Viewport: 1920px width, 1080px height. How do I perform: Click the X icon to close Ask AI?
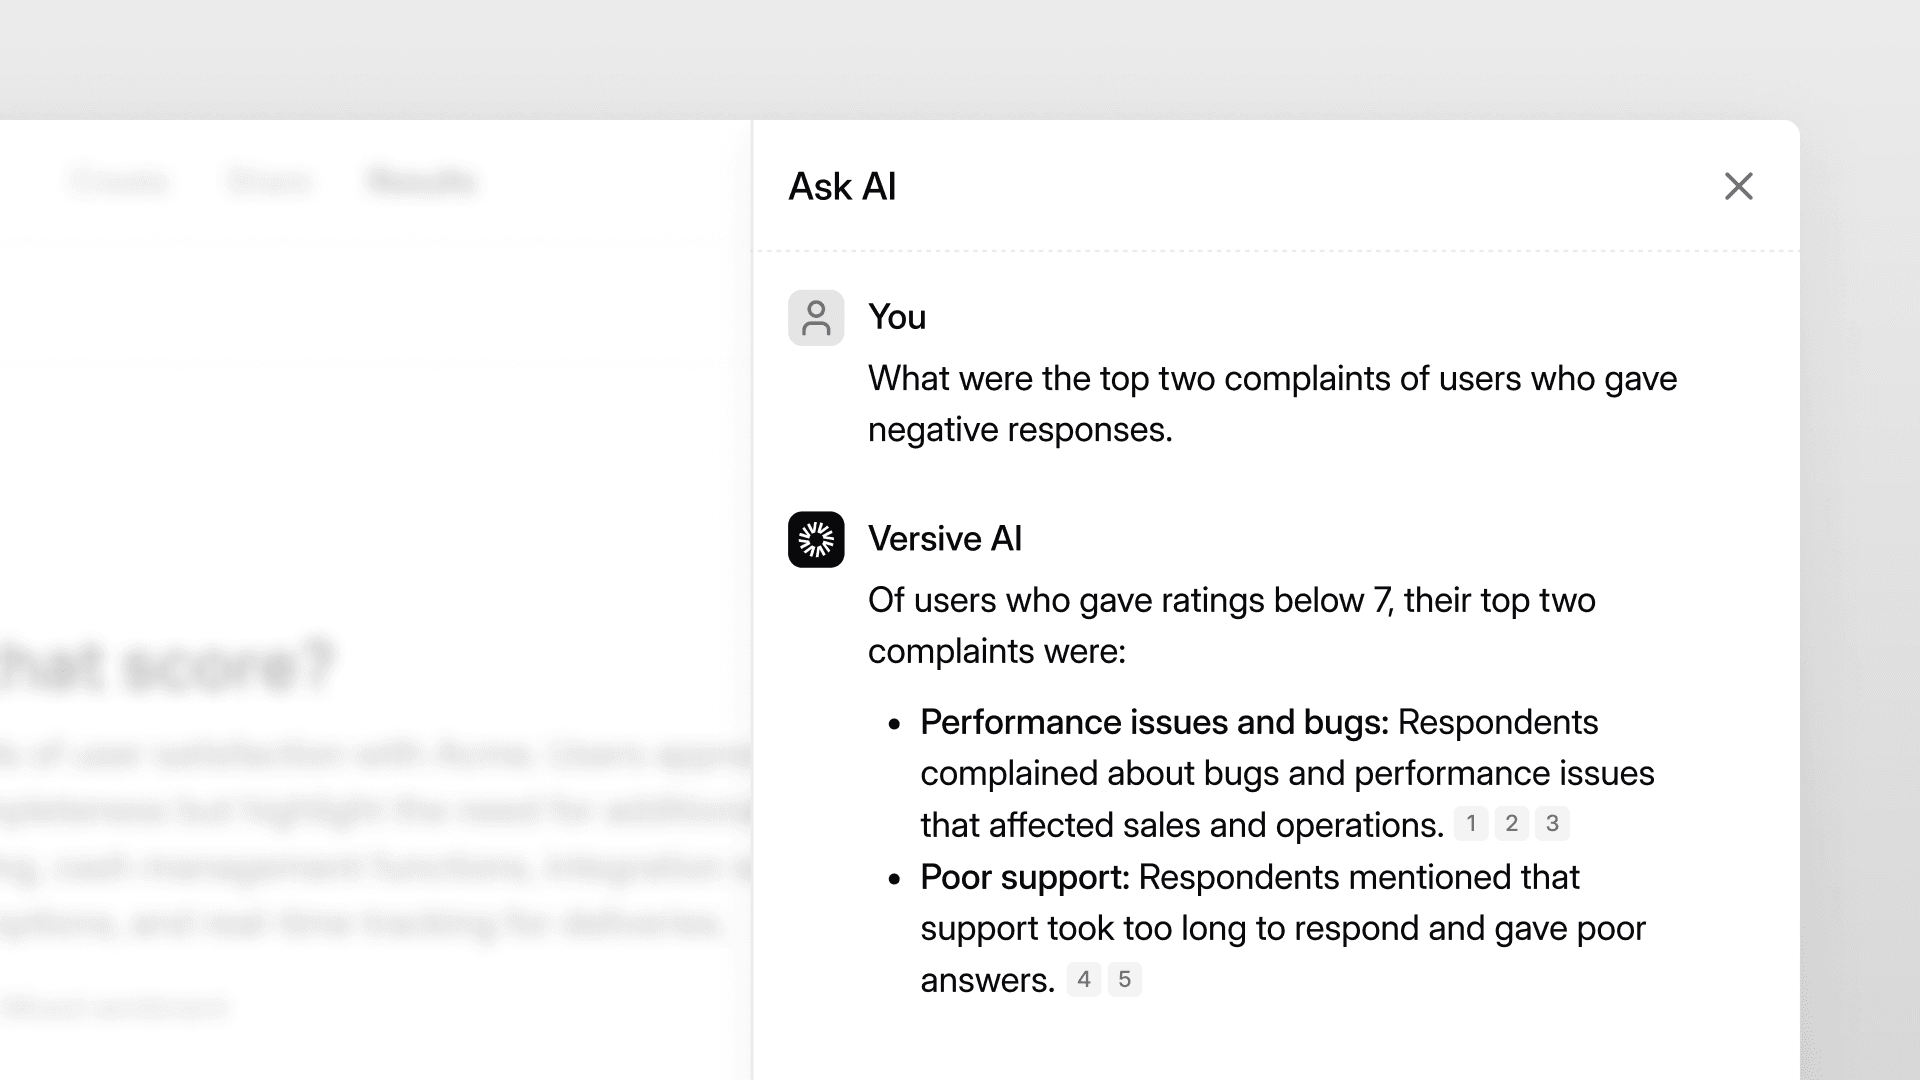1739,186
